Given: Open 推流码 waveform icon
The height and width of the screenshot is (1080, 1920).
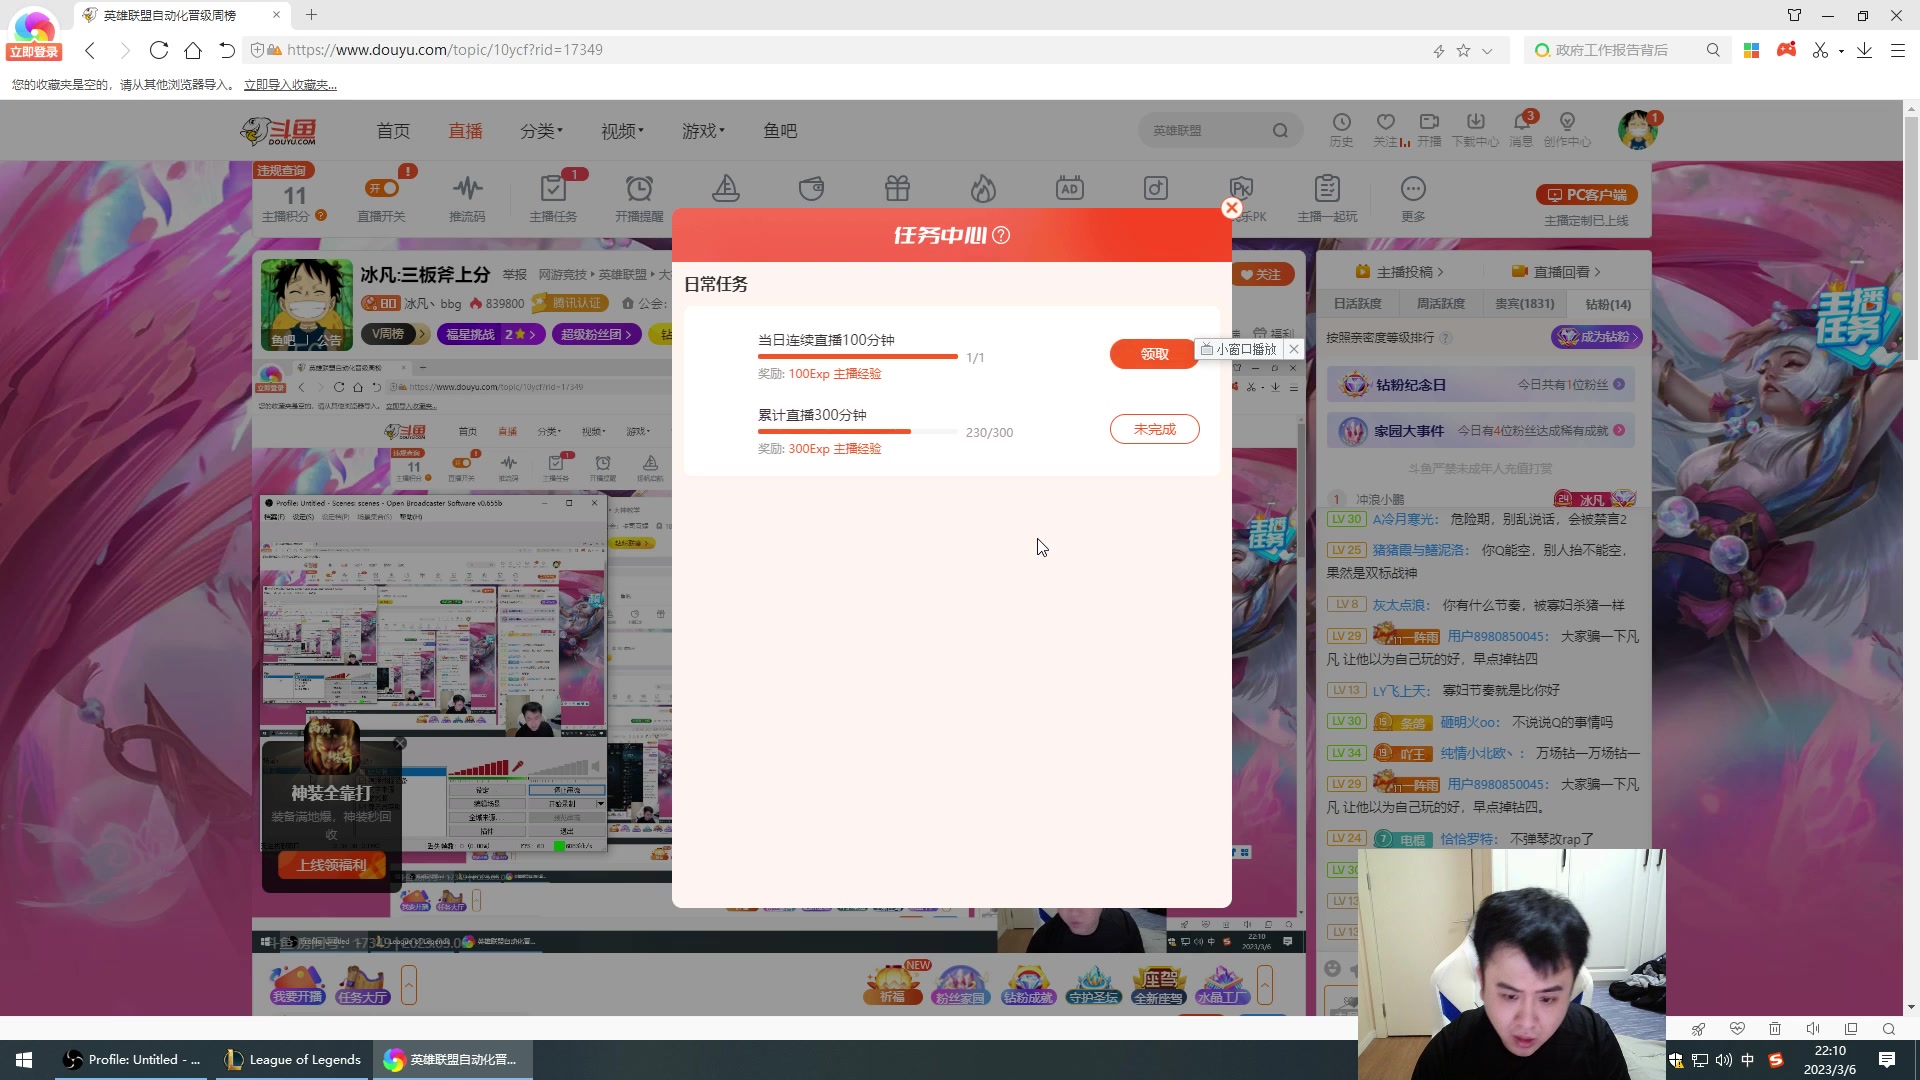Looking at the screenshot, I should [x=467, y=188].
